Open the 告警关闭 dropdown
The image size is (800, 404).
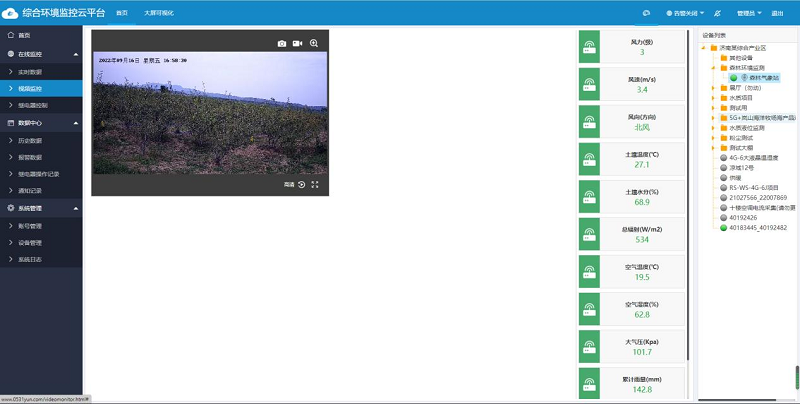[x=685, y=13]
